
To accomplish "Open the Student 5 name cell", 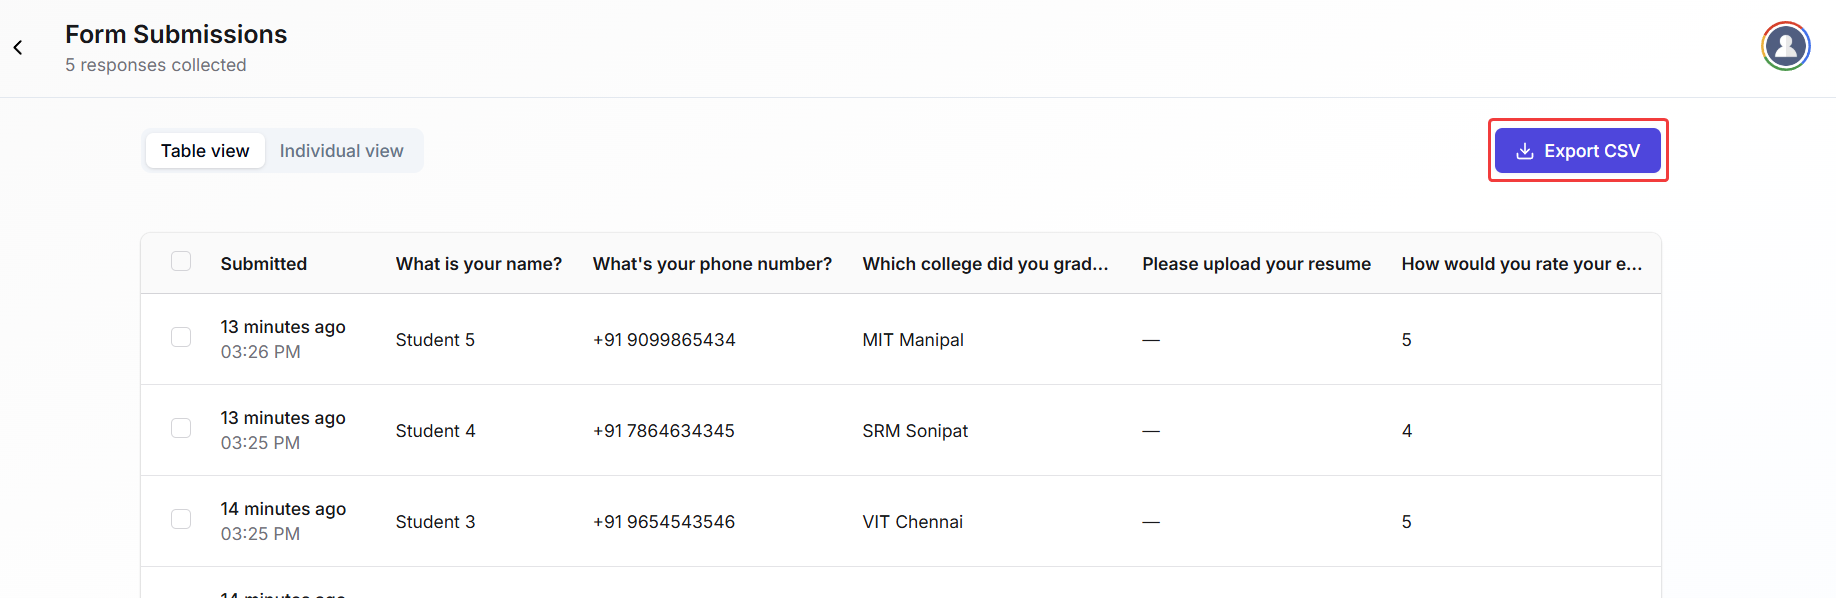I will click(x=435, y=340).
